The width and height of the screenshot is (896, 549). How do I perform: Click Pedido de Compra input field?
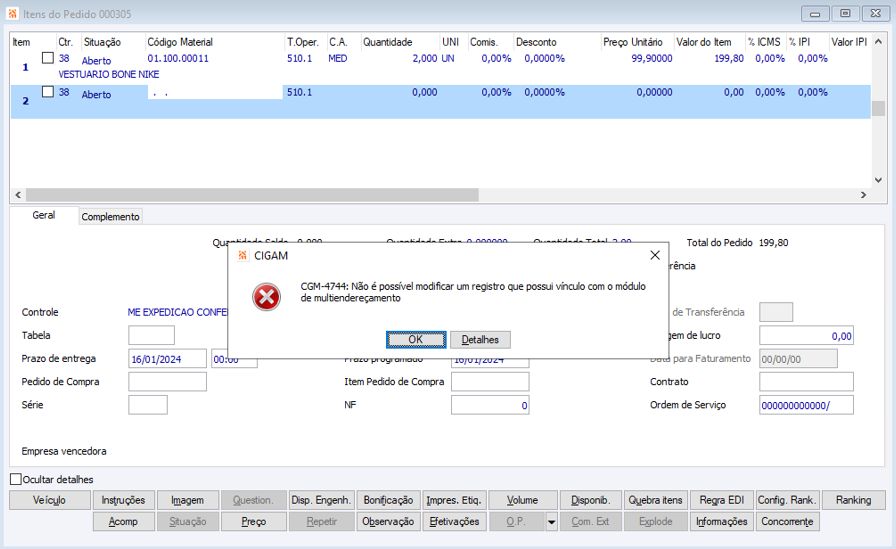click(167, 382)
